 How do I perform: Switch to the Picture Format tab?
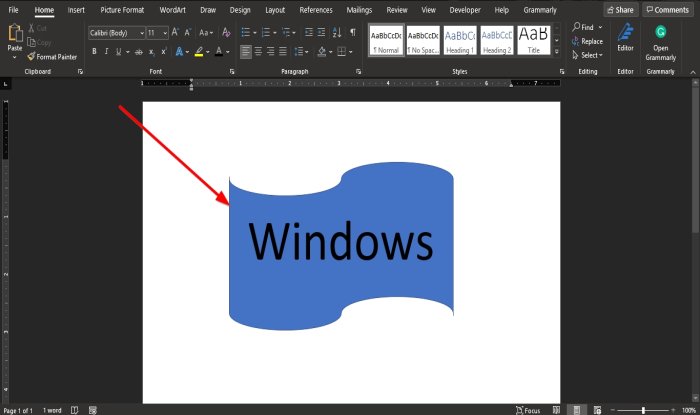(x=122, y=10)
